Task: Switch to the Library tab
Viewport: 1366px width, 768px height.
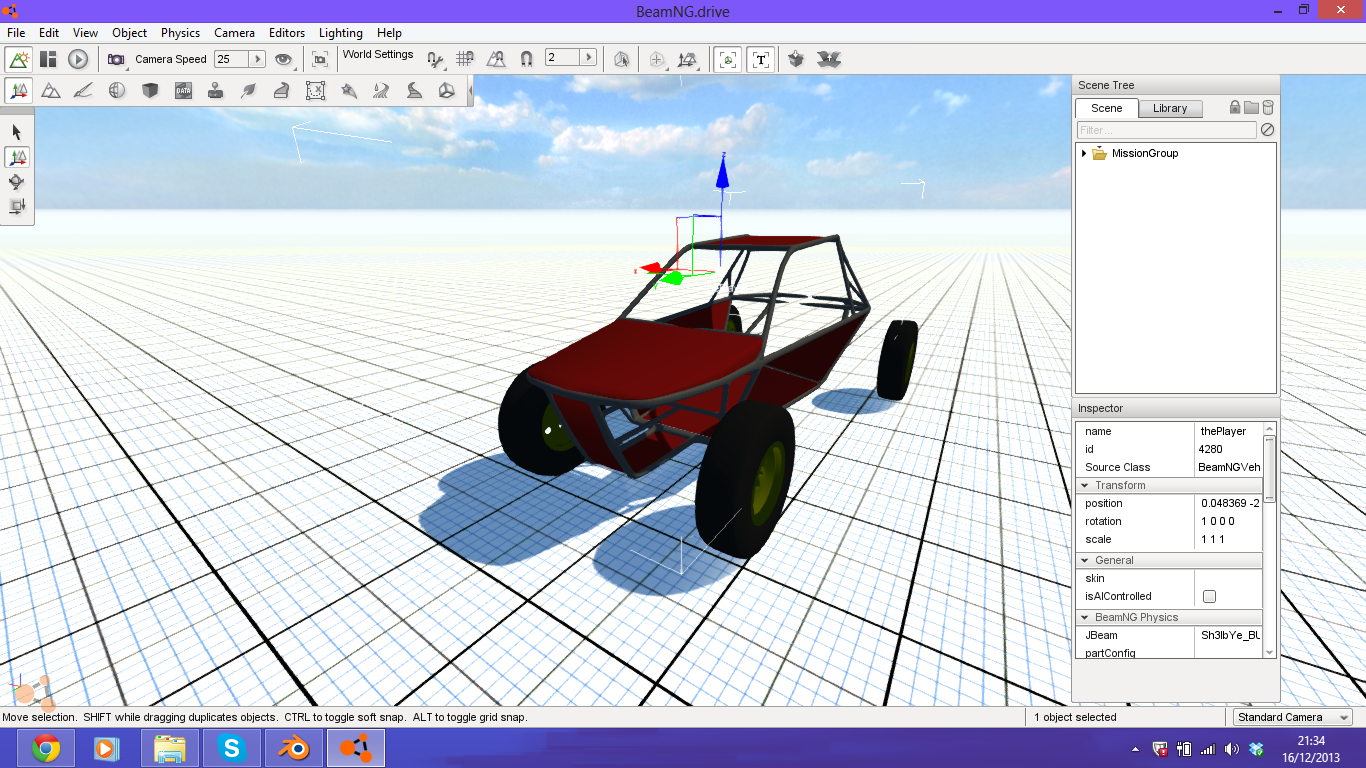Action: [x=1170, y=109]
